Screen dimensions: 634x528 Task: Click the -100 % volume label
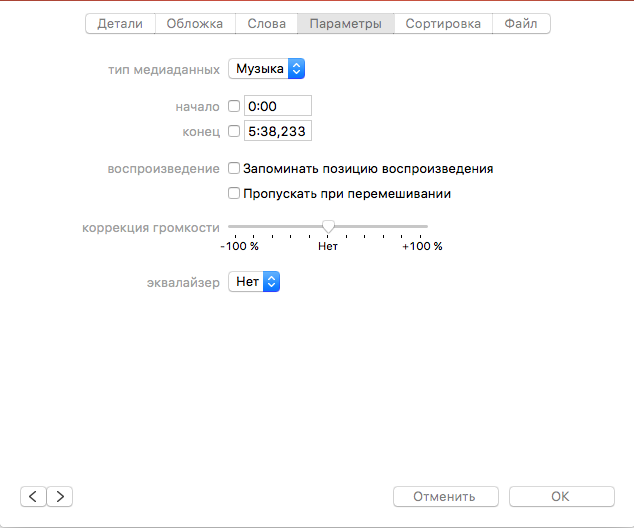(x=239, y=246)
